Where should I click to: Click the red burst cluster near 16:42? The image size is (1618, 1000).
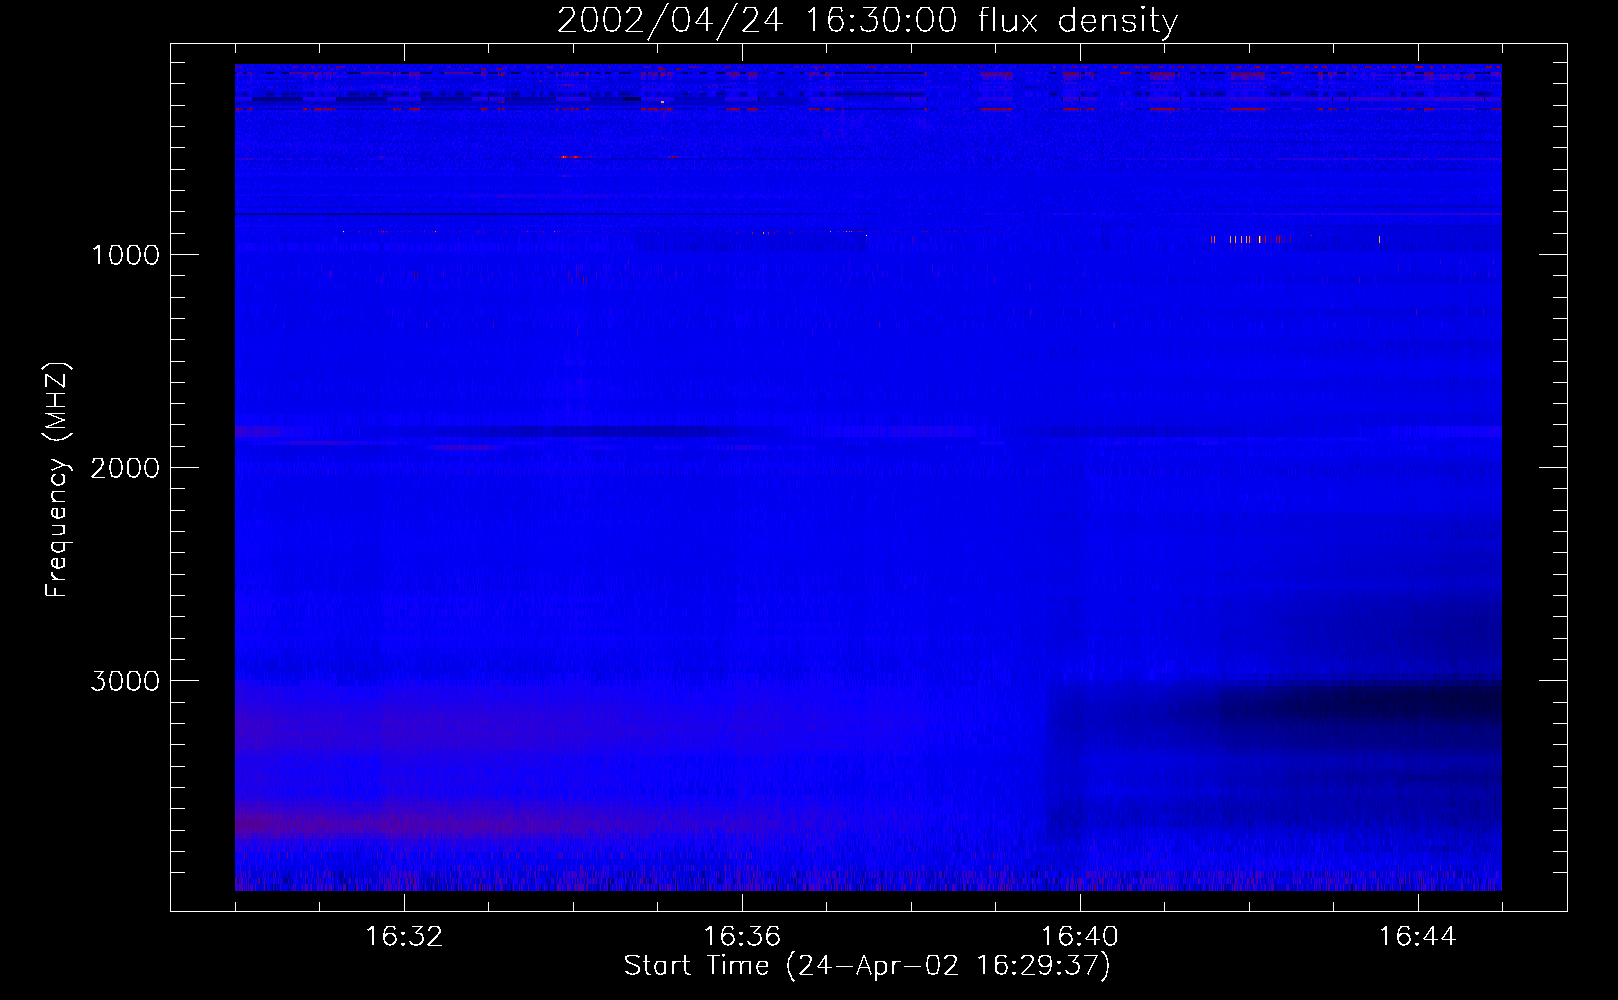[1251, 239]
